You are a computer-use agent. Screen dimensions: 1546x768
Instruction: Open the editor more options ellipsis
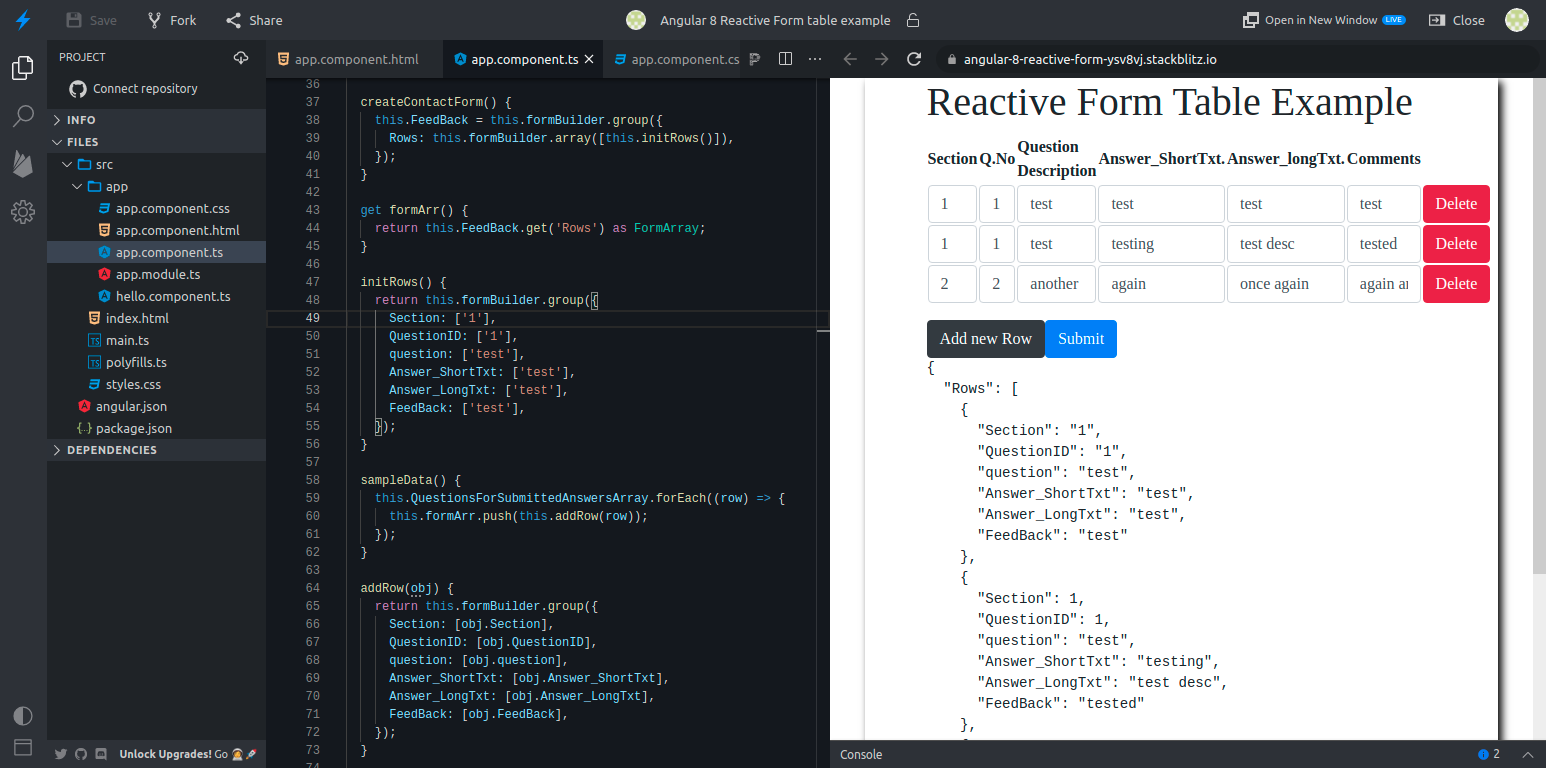pos(816,59)
